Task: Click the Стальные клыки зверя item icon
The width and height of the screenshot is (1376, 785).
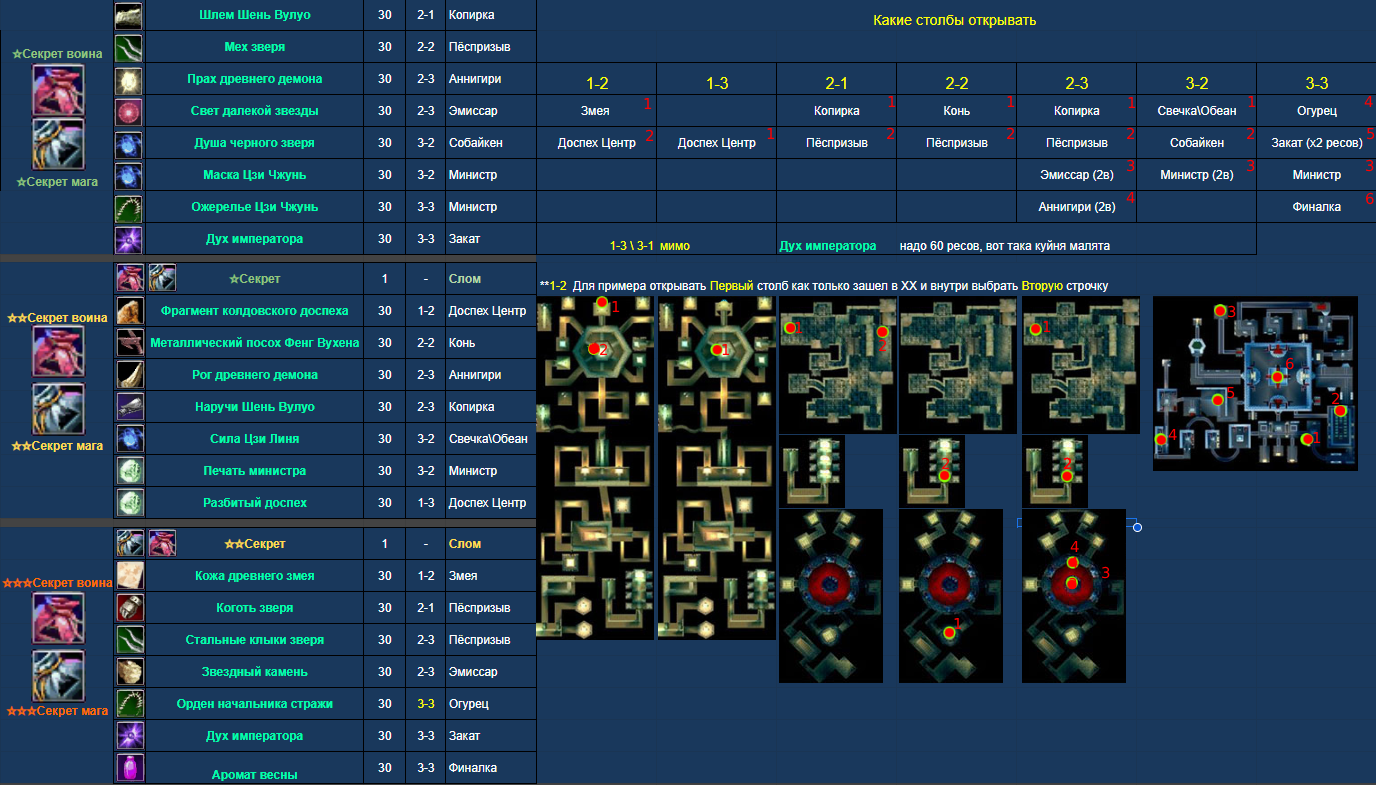Action: 129,640
